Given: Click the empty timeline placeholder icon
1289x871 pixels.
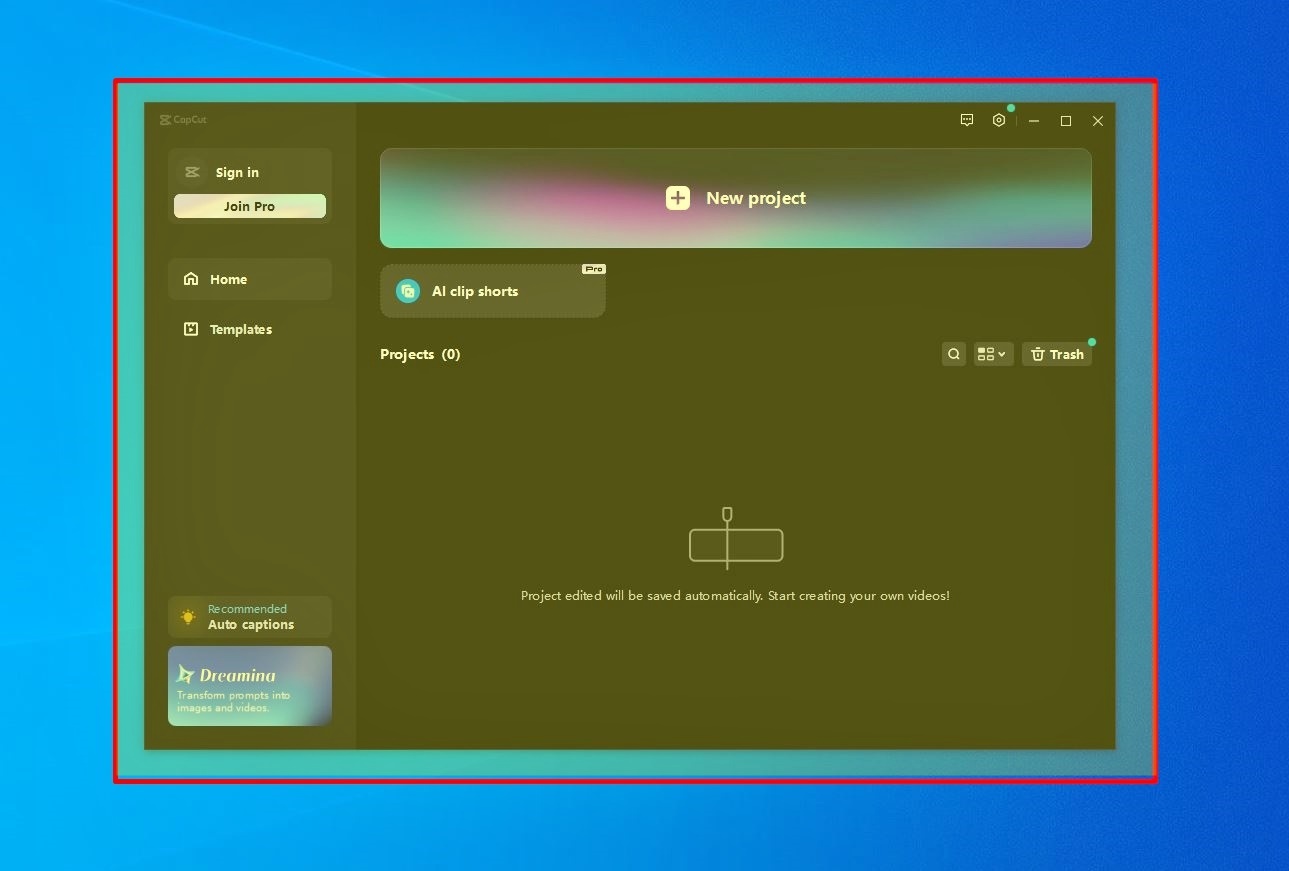Looking at the screenshot, I should [736, 540].
